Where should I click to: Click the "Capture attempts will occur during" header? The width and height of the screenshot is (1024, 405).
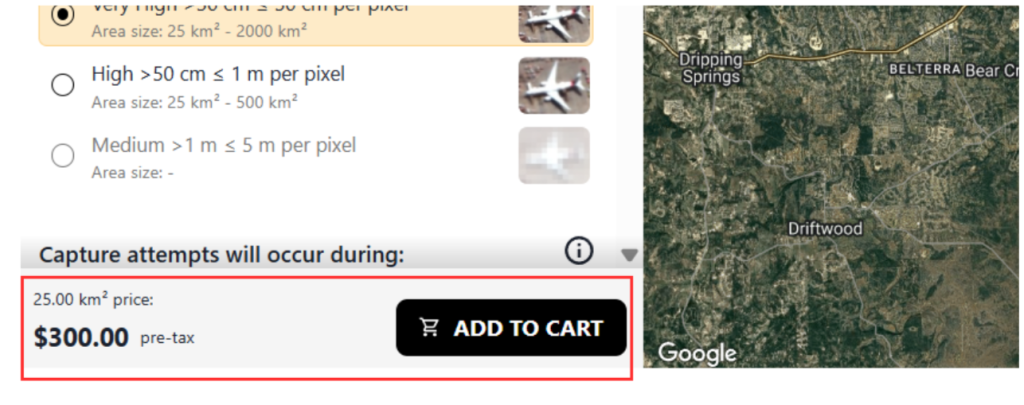click(x=222, y=255)
